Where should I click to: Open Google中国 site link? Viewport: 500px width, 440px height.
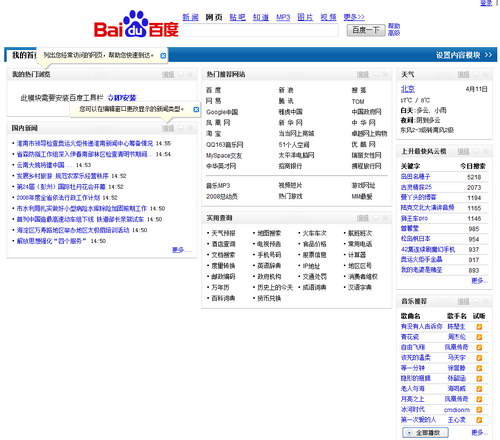(x=222, y=112)
